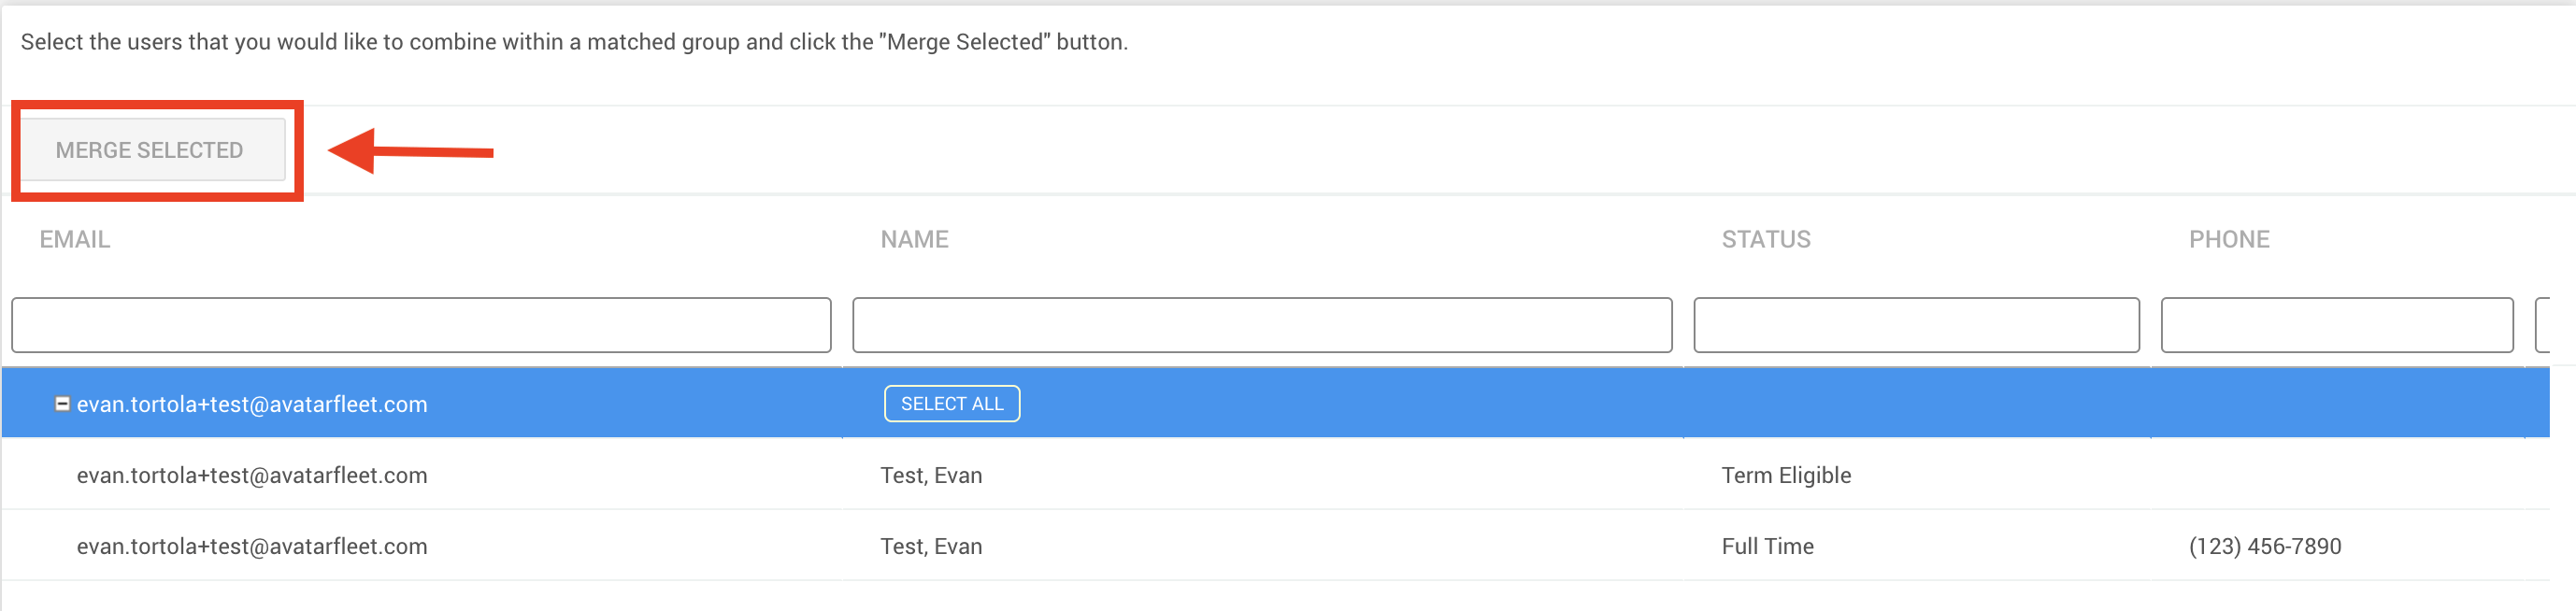Click the partially visible filter box after Phone
The image size is (2576, 611).
[2544, 325]
